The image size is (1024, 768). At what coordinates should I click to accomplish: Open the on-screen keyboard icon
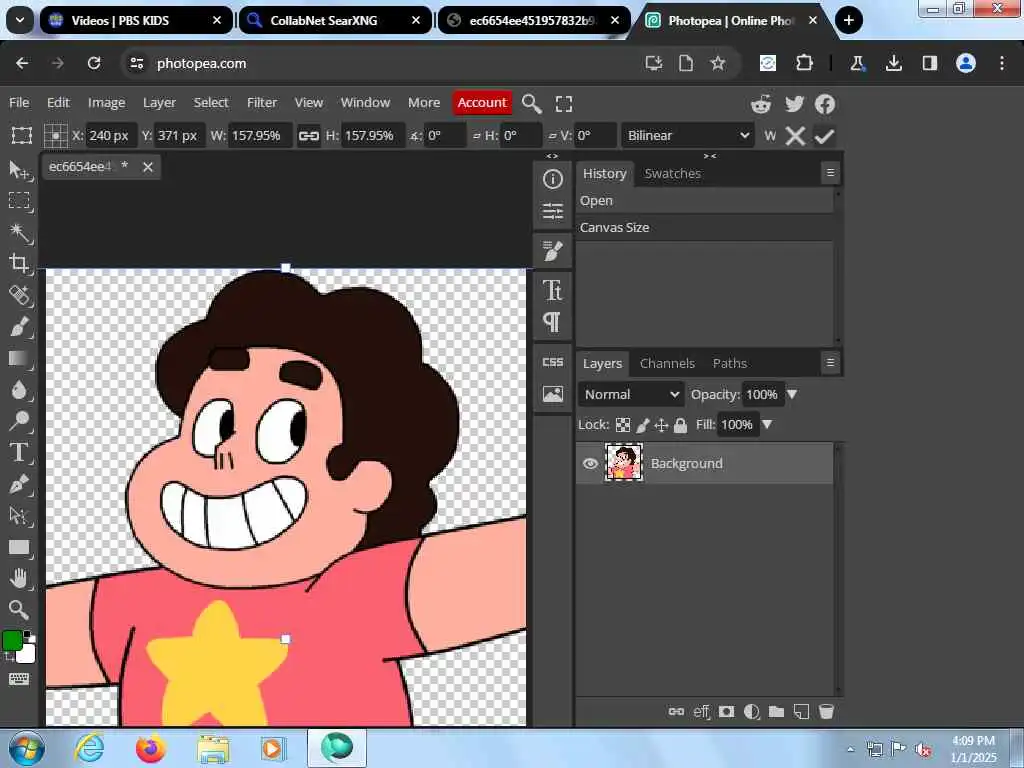click(19, 679)
